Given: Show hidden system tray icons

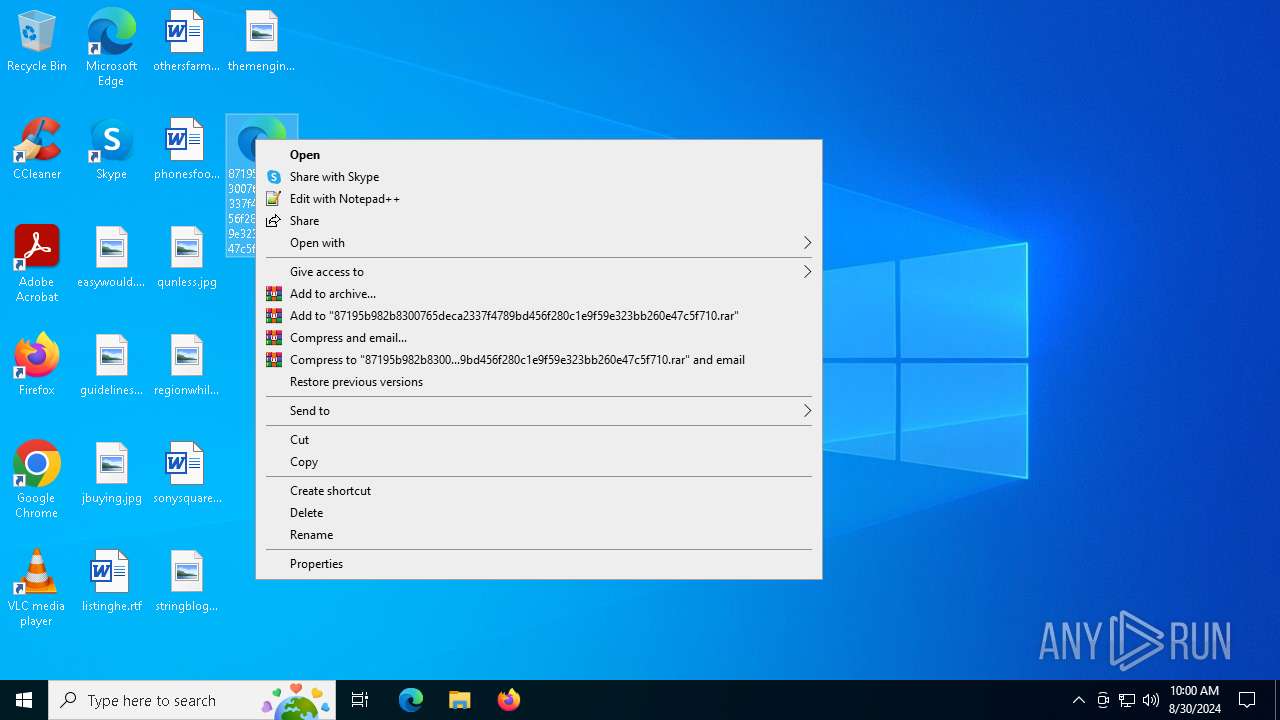Looking at the screenshot, I should (1078, 700).
